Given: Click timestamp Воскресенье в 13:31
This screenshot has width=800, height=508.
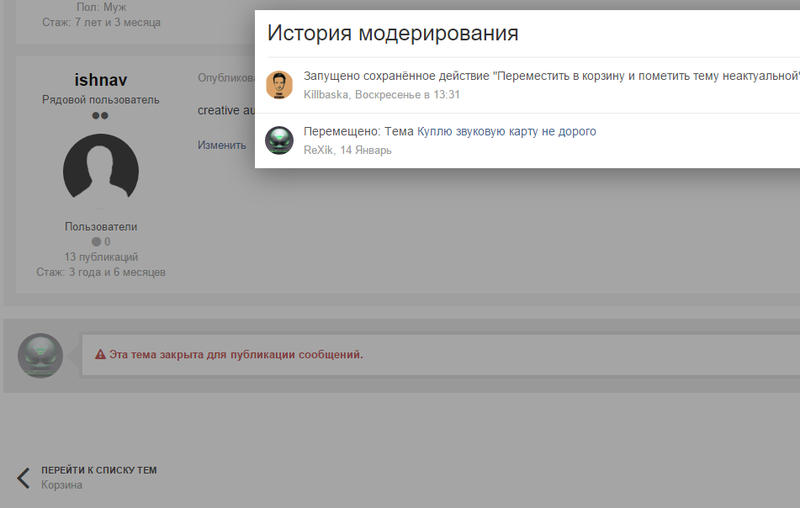Looking at the screenshot, I should click(407, 94).
